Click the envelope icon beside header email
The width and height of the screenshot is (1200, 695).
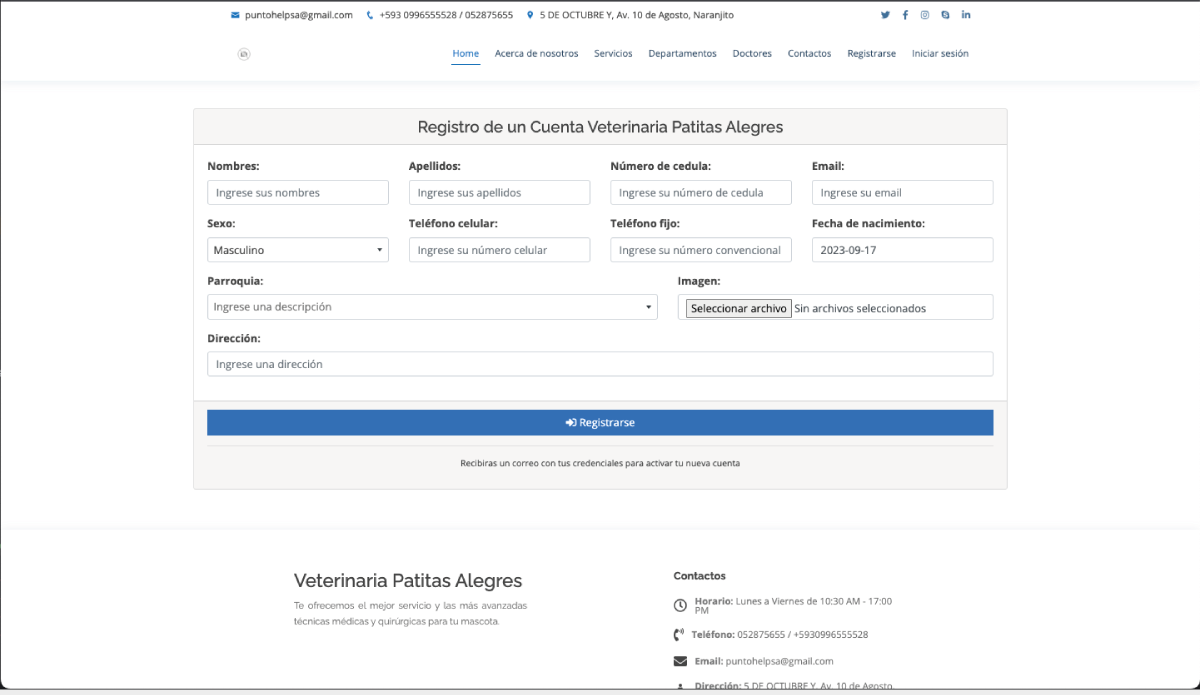[x=235, y=15]
